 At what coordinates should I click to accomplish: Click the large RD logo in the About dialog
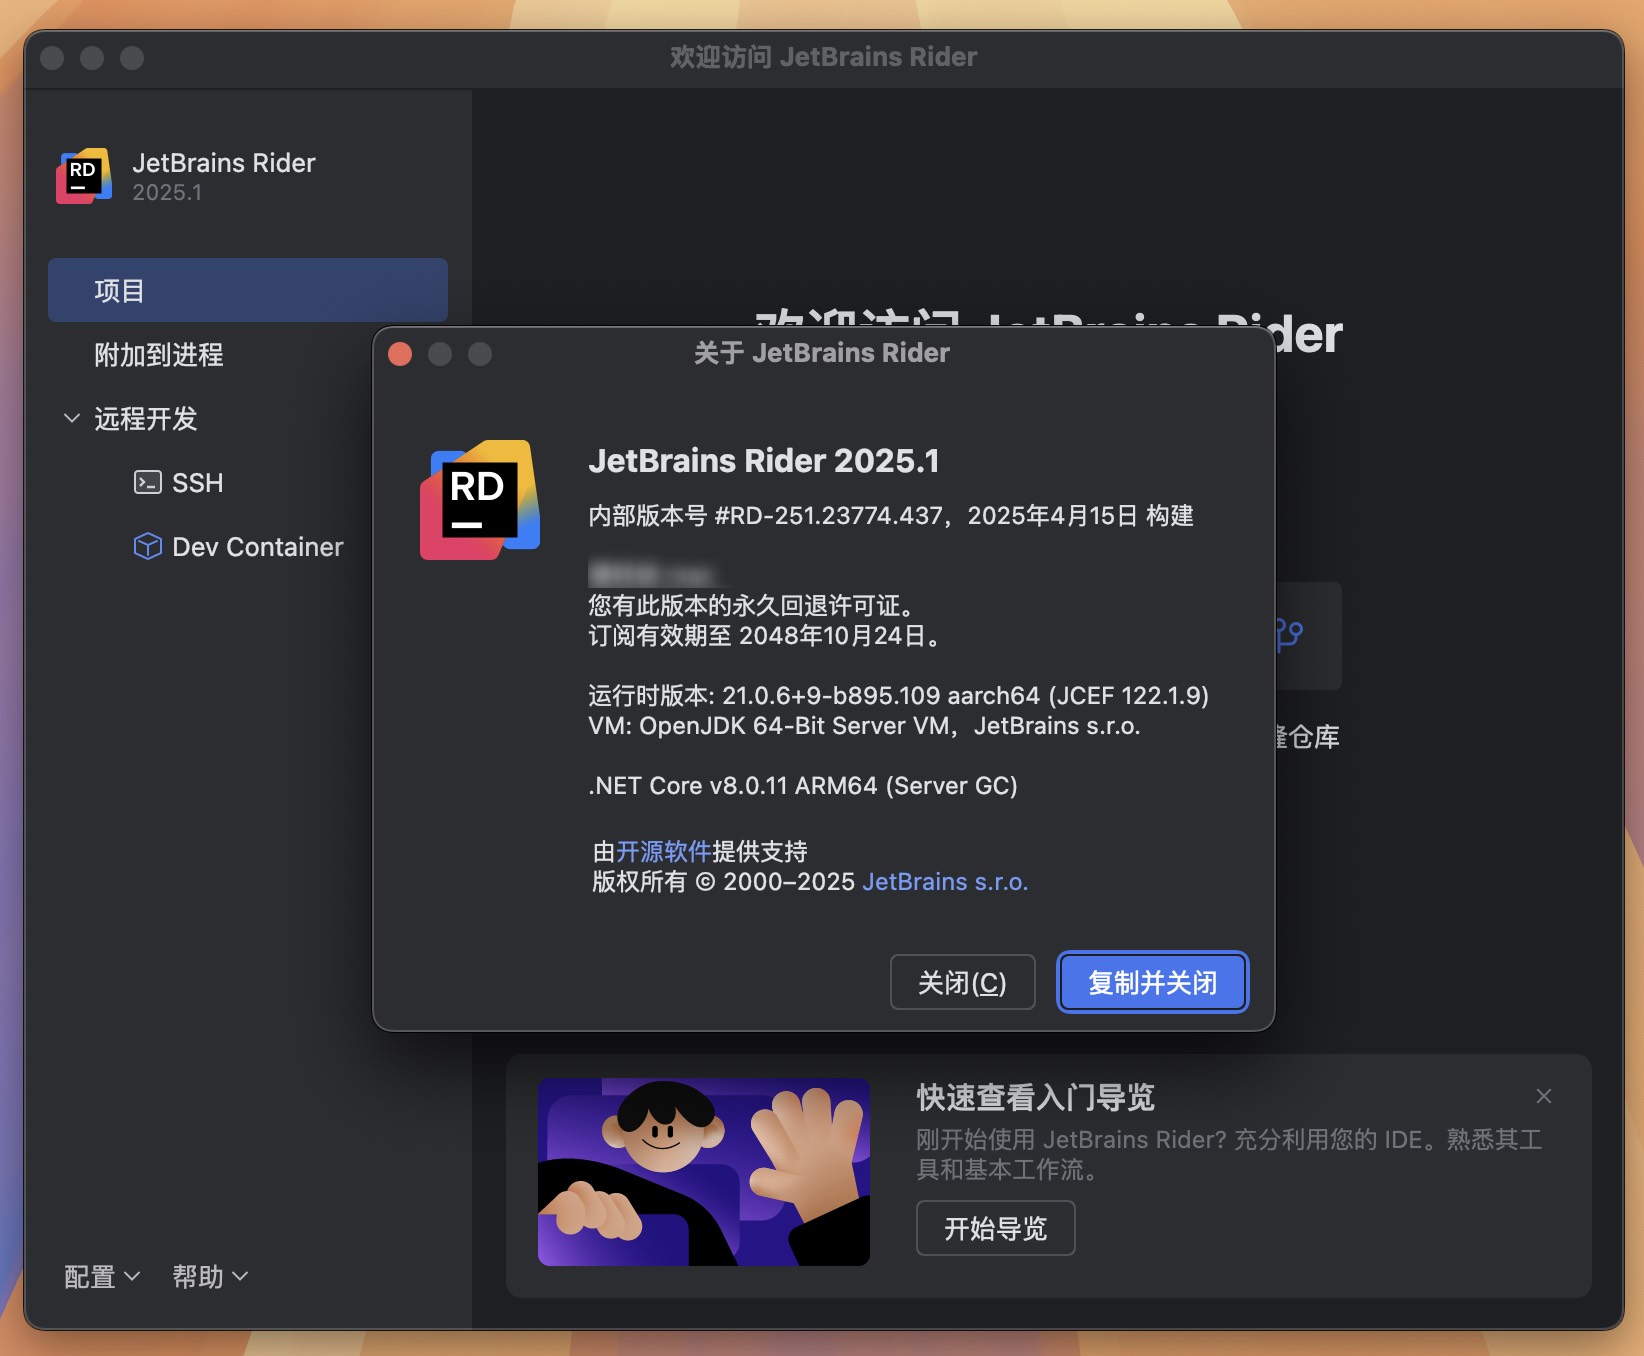click(480, 500)
